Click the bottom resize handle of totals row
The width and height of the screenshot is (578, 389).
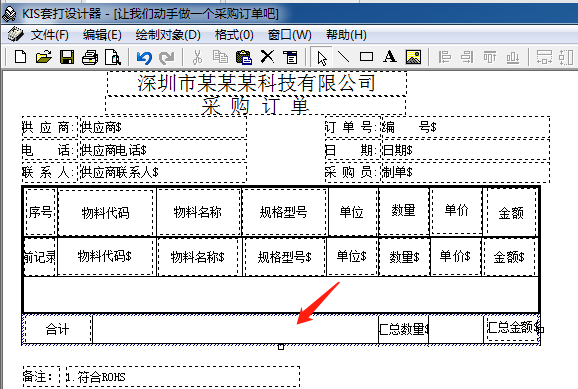281,347
